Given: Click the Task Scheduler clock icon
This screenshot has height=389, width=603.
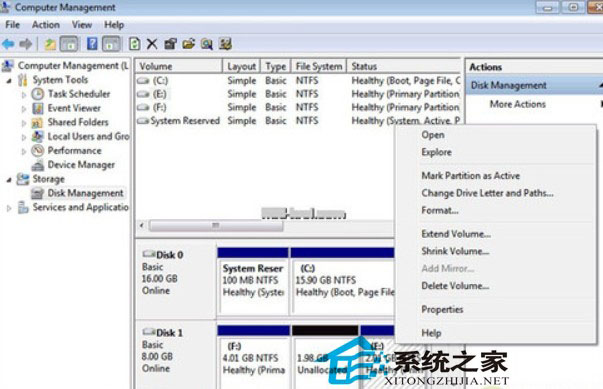Looking at the screenshot, I should (x=38, y=94).
